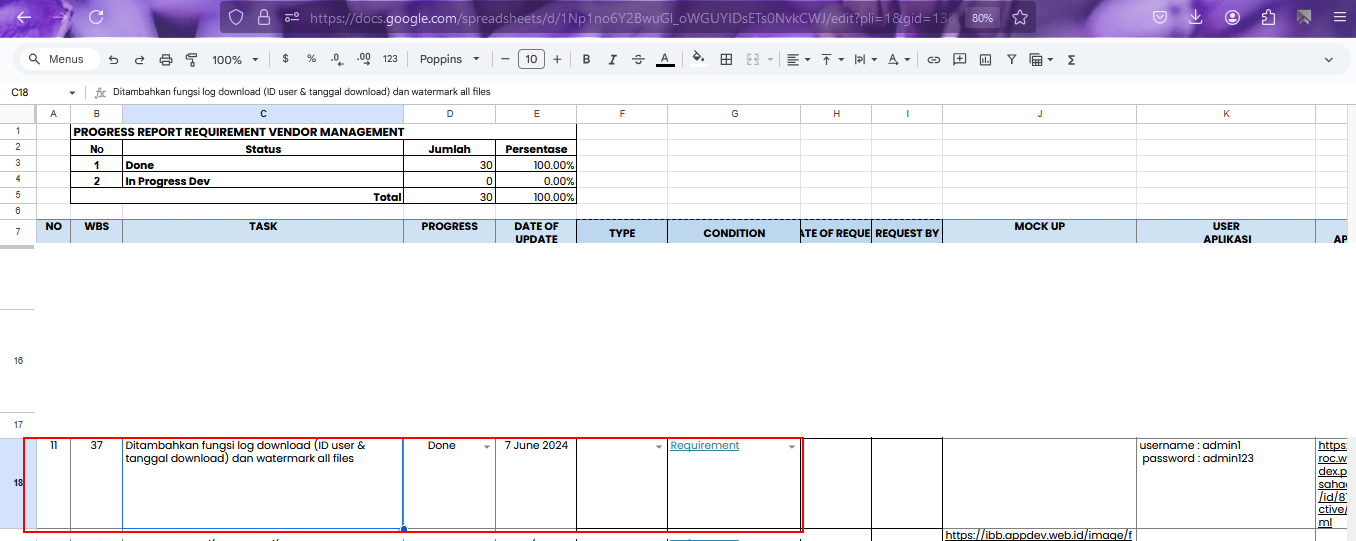Select the paint format tool
Image resolution: width=1356 pixels, height=541 pixels.
191,60
